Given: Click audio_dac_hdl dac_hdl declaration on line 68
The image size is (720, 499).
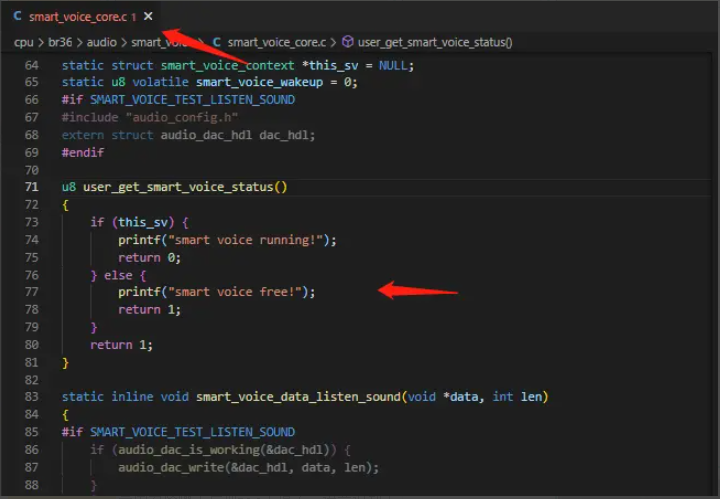Looking at the screenshot, I should (x=237, y=135).
